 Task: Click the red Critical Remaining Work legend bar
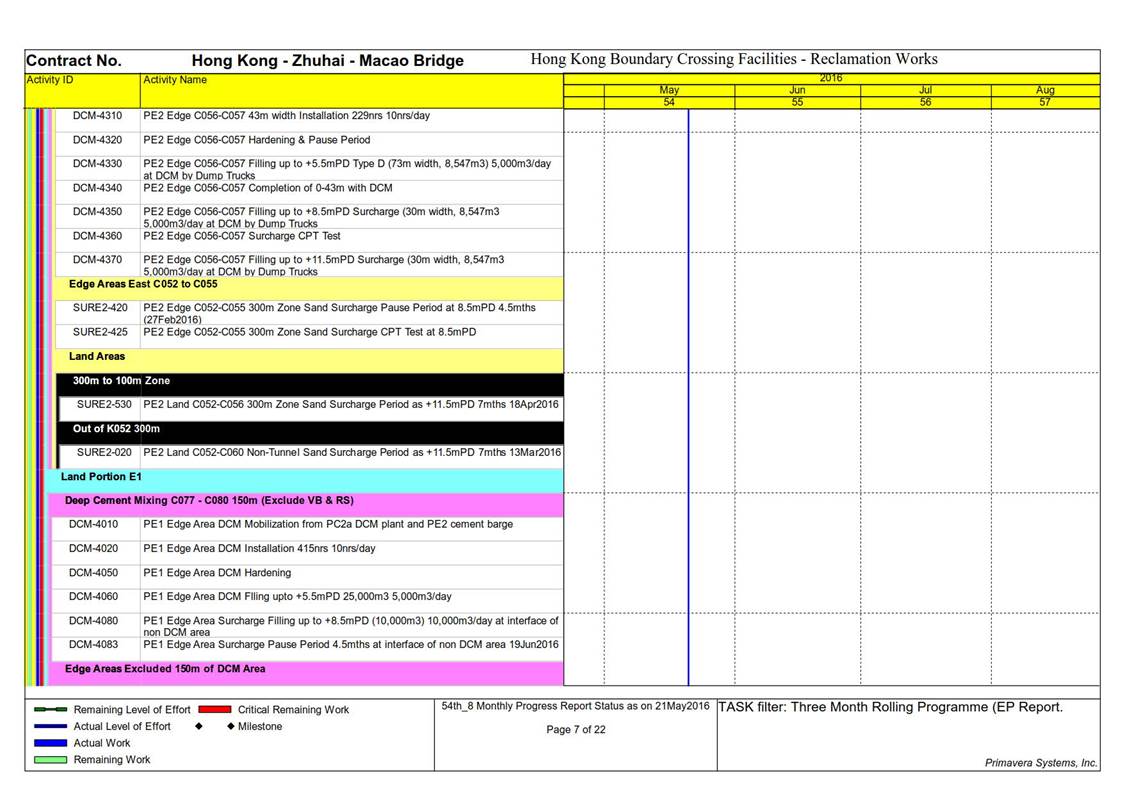(215, 710)
